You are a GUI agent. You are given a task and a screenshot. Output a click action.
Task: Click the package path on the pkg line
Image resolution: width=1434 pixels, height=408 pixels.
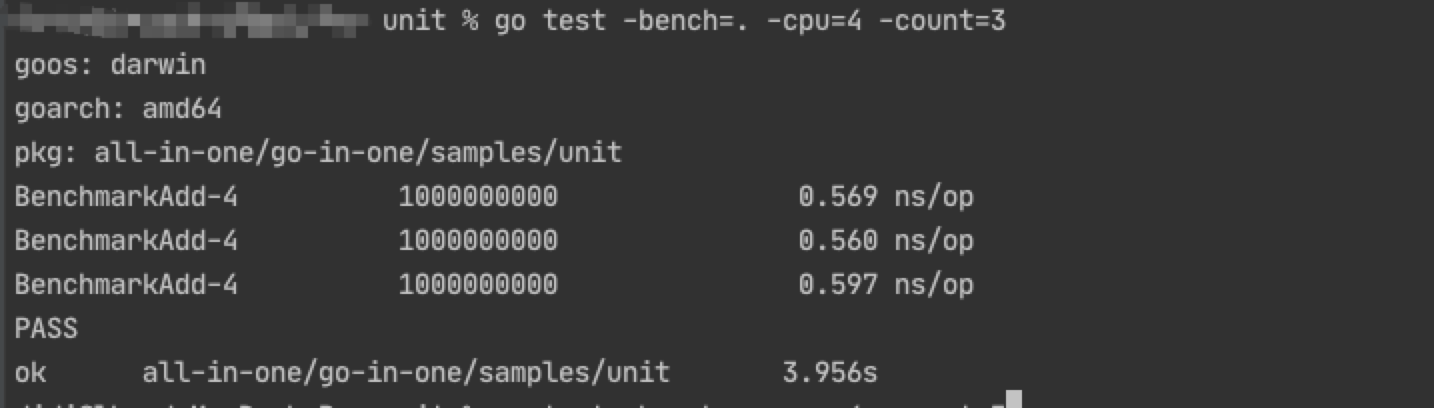[x=357, y=153]
